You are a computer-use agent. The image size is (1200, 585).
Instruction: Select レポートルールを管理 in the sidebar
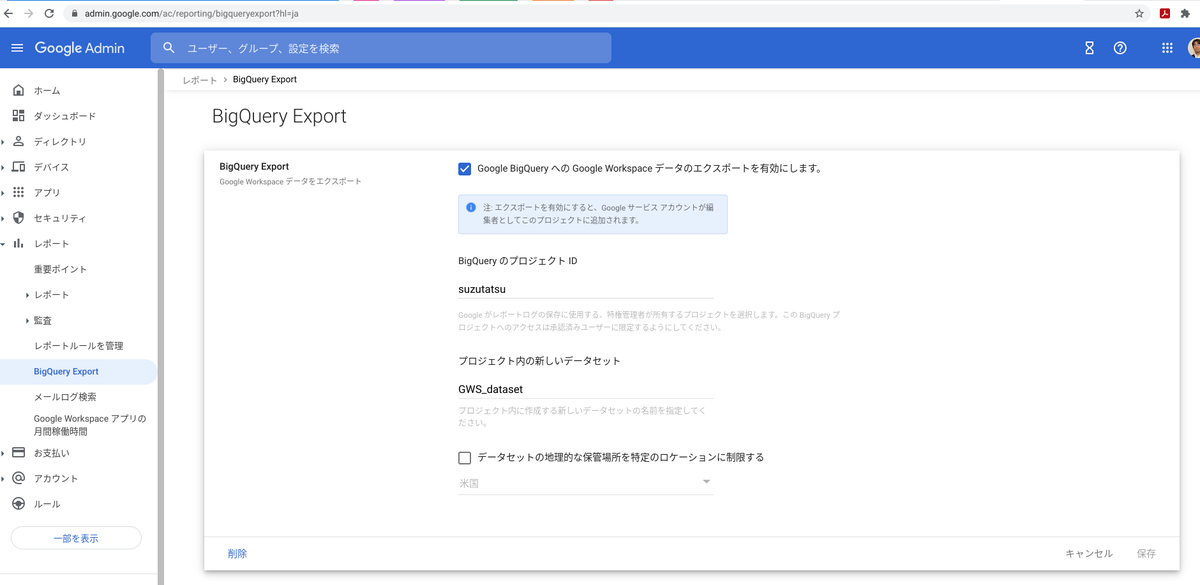tap(78, 345)
